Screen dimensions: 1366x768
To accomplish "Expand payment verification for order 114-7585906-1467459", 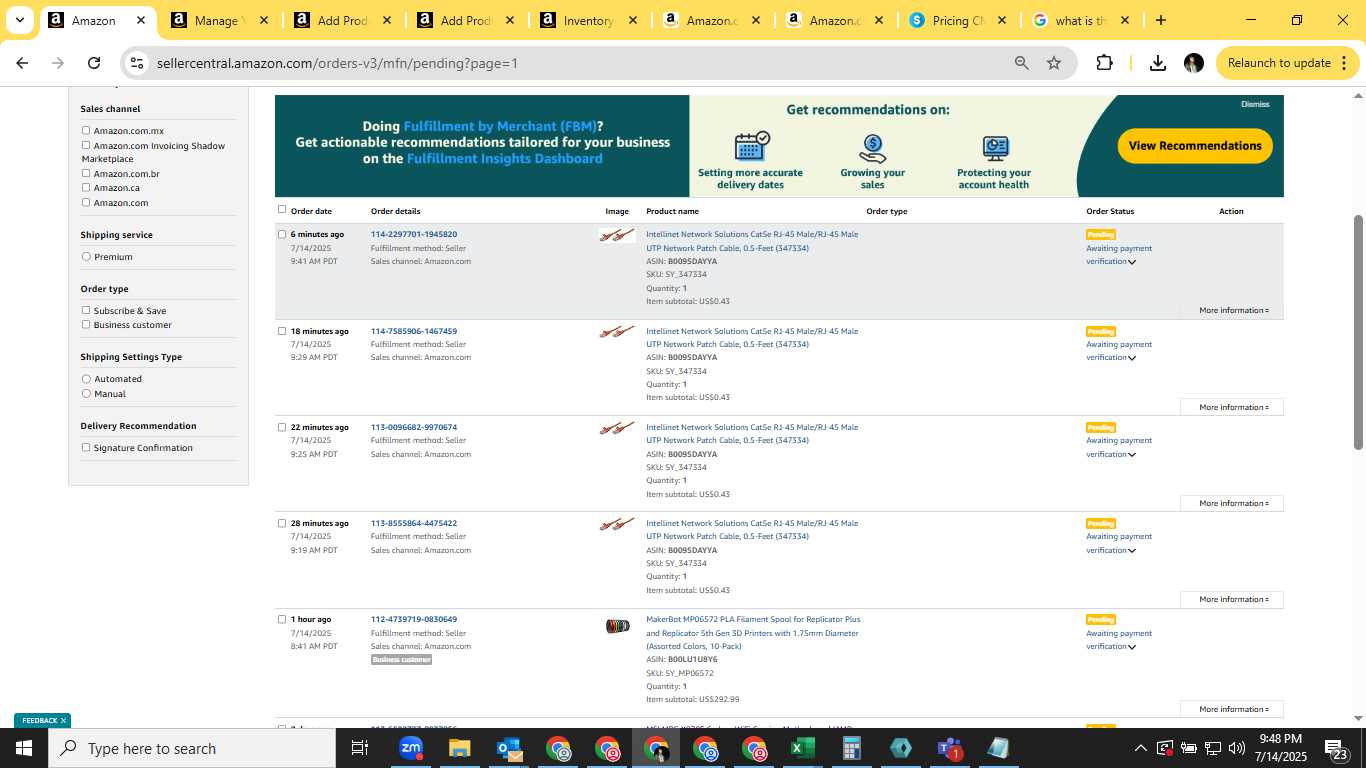I will point(1132,358).
